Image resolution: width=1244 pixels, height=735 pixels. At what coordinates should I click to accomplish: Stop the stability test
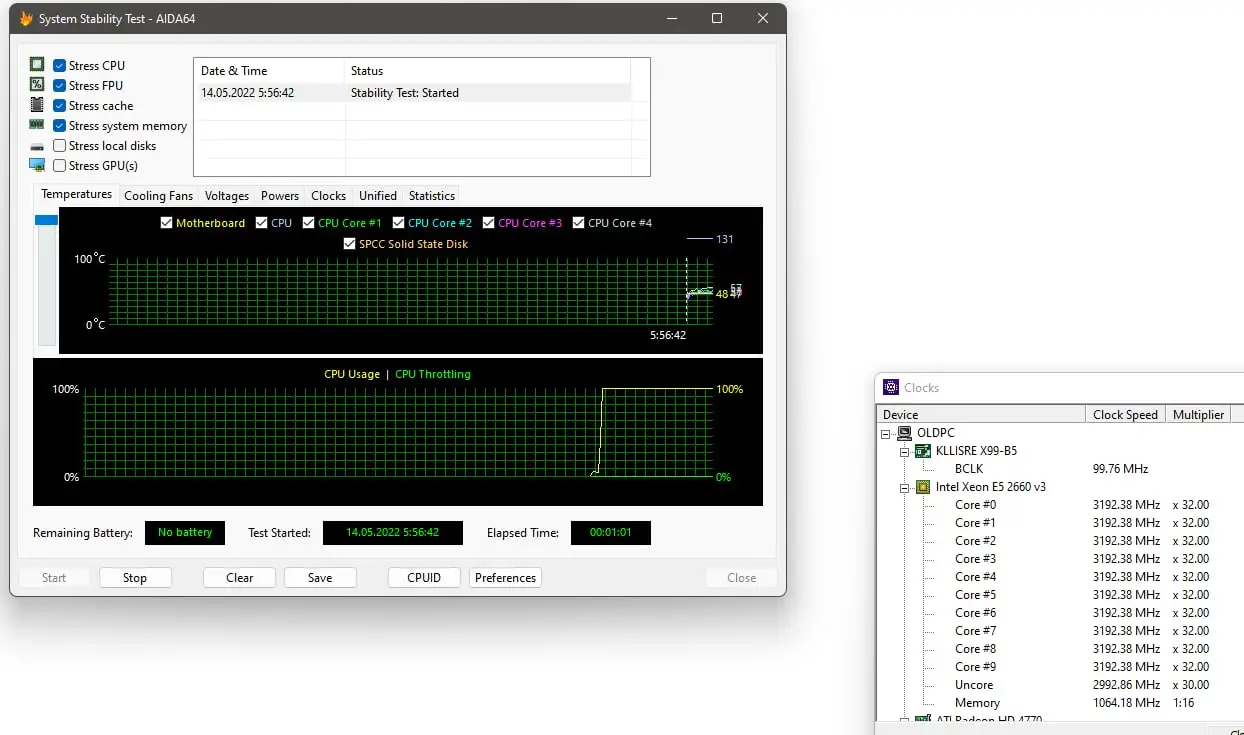(135, 577)
